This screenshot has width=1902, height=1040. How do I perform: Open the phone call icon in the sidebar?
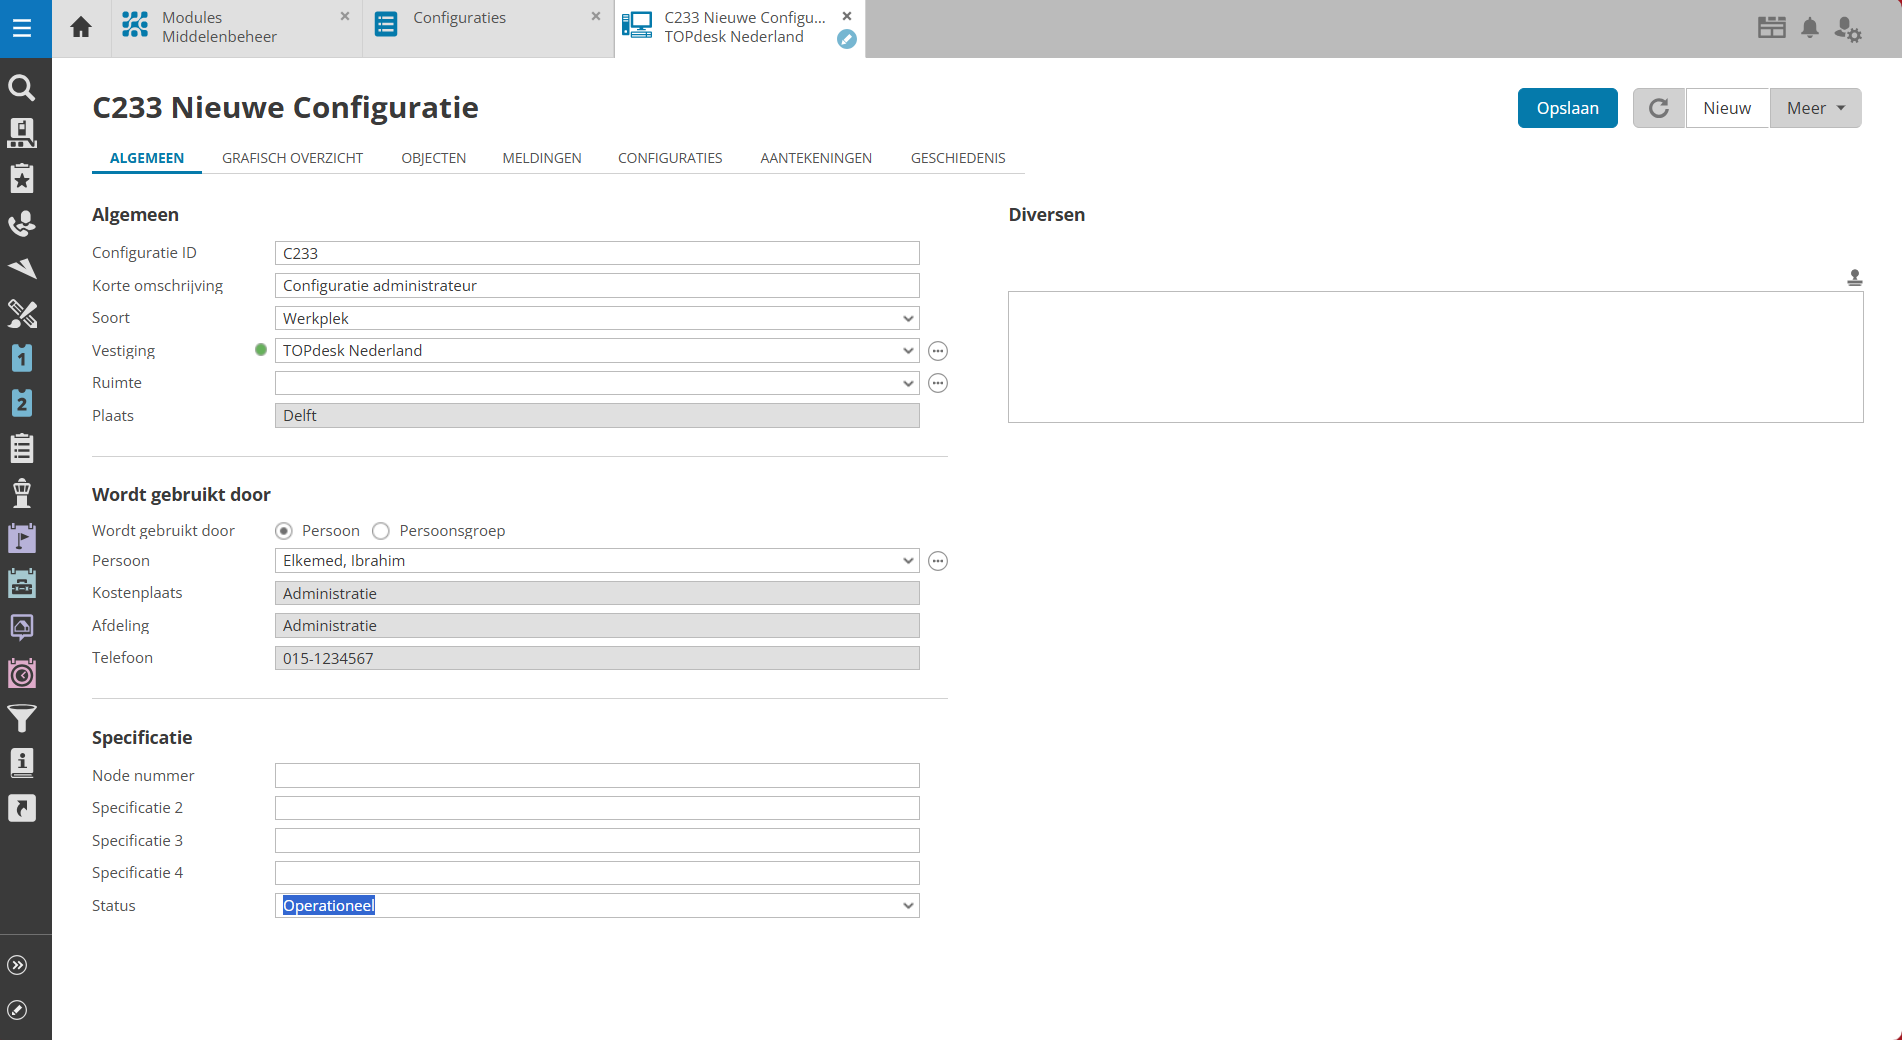[22, 223]
